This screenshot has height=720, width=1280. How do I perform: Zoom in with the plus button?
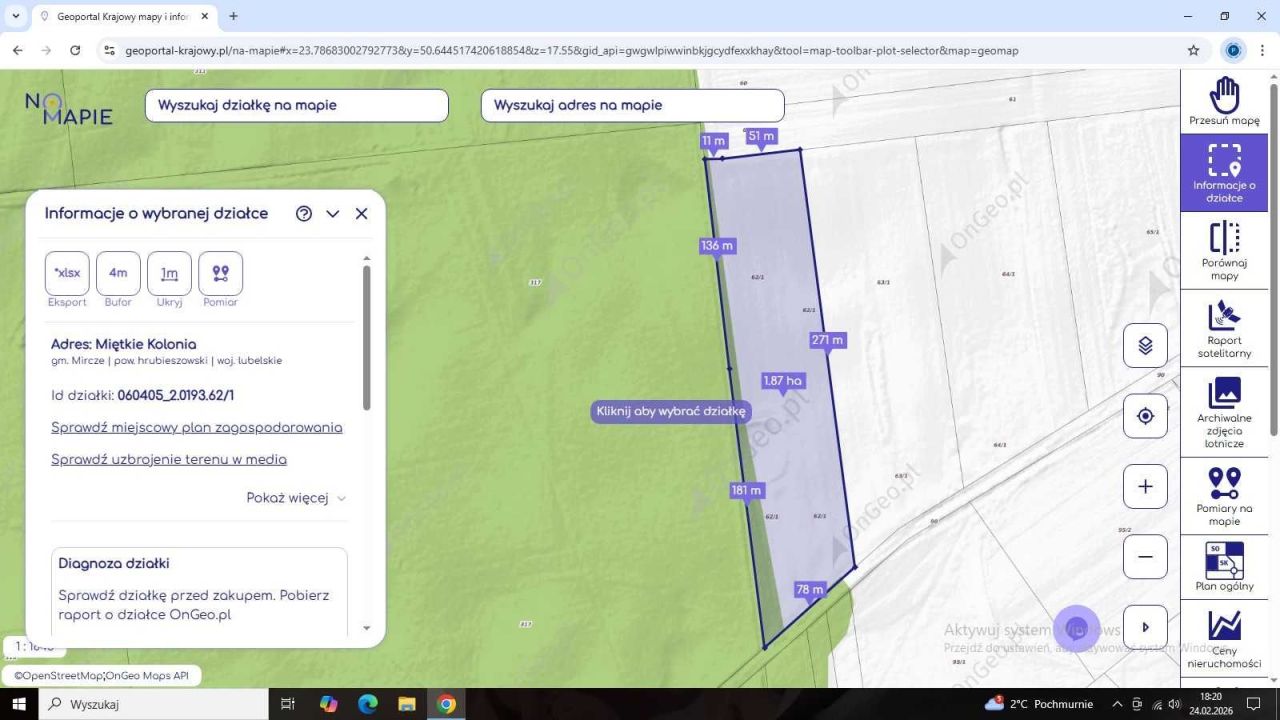1145,487
